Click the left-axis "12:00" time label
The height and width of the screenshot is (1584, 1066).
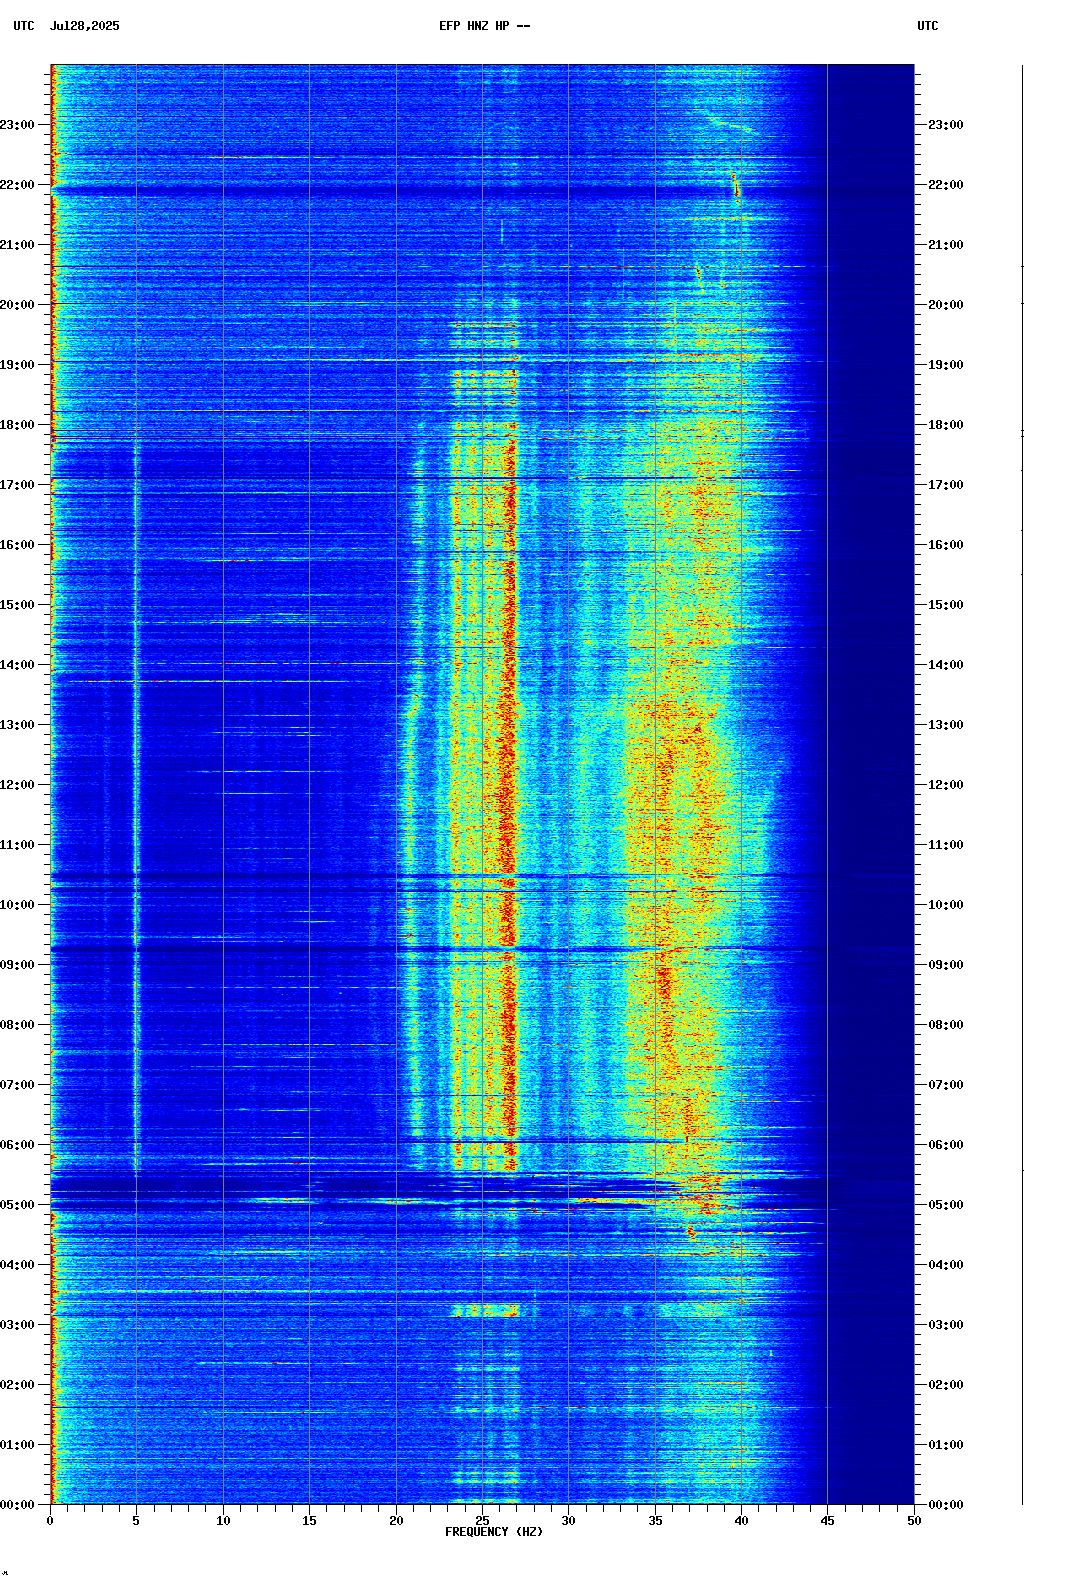(17, 785)
